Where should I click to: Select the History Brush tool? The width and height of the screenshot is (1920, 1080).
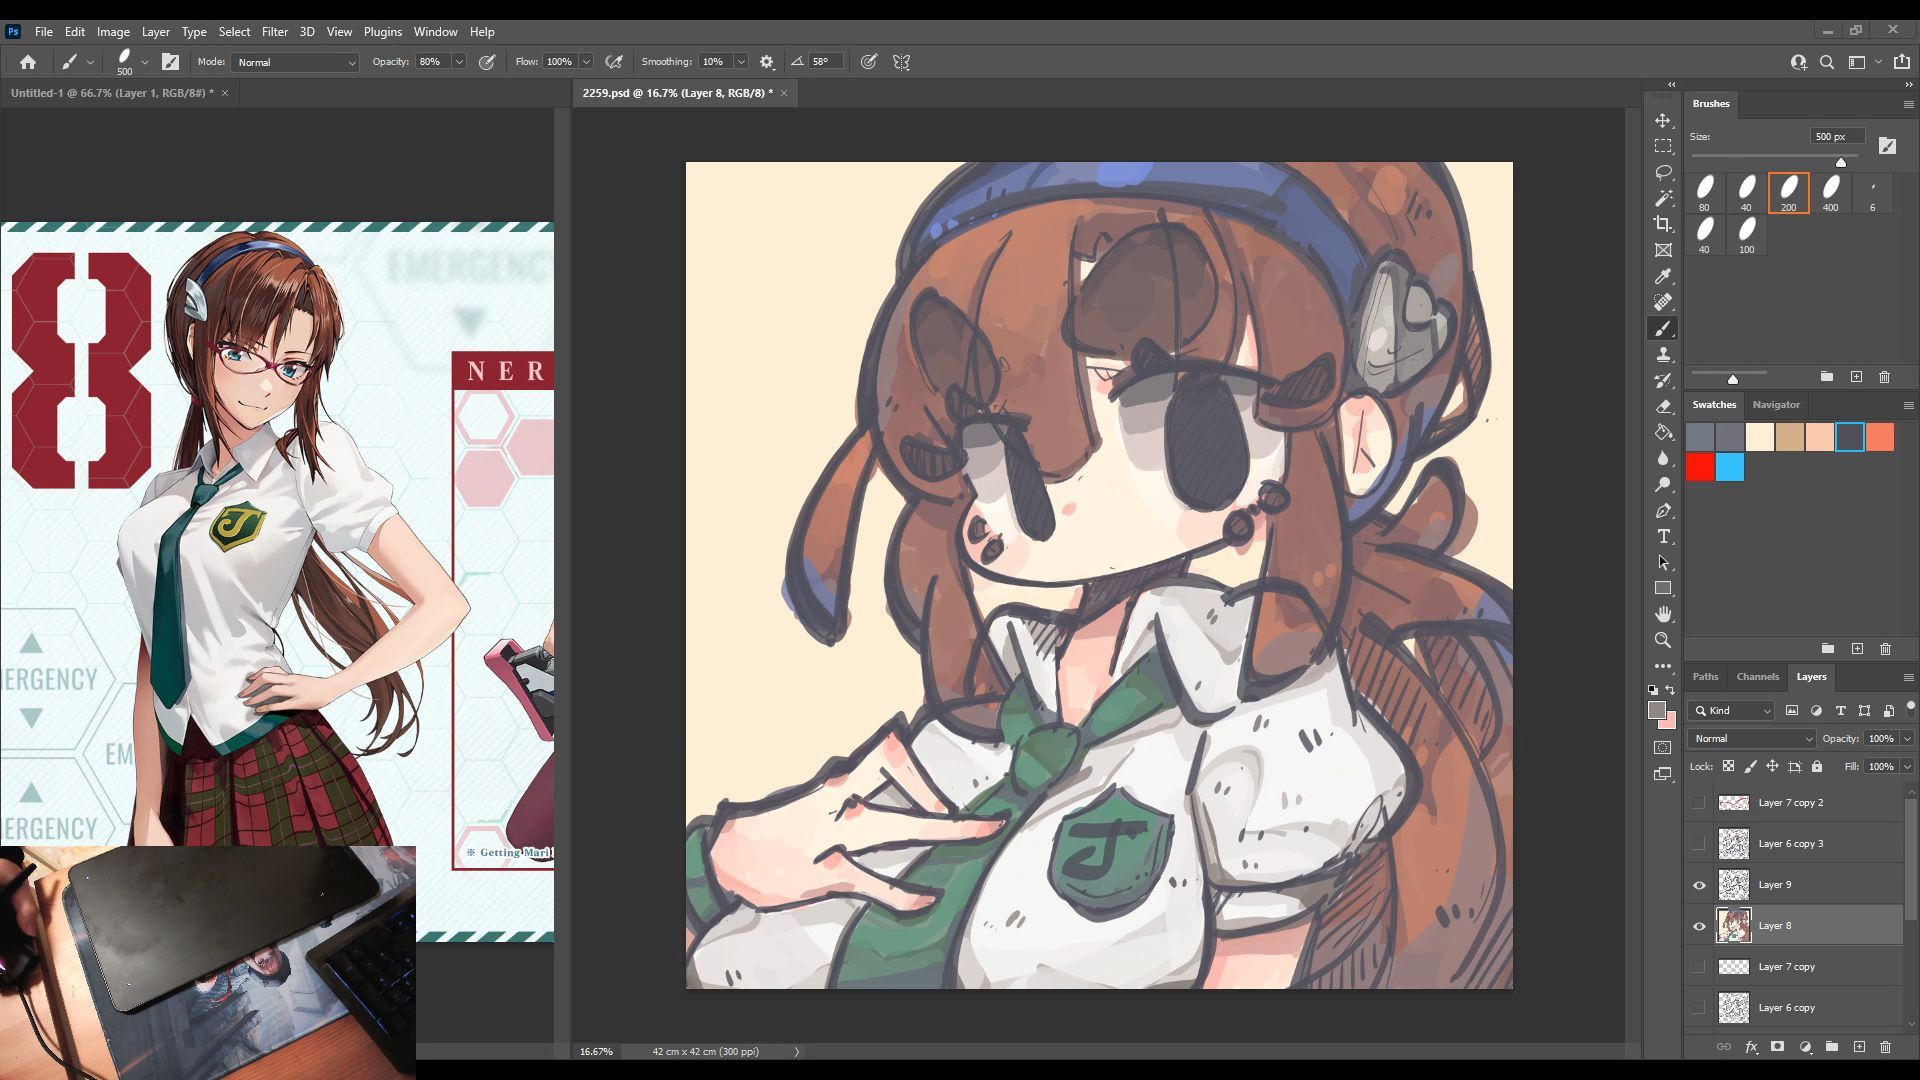1663,380
